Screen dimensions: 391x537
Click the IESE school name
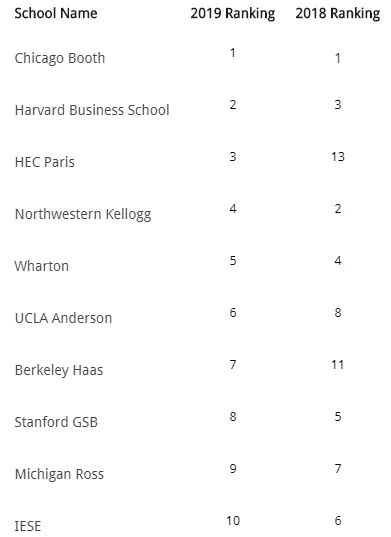click(x=28, y=526)
